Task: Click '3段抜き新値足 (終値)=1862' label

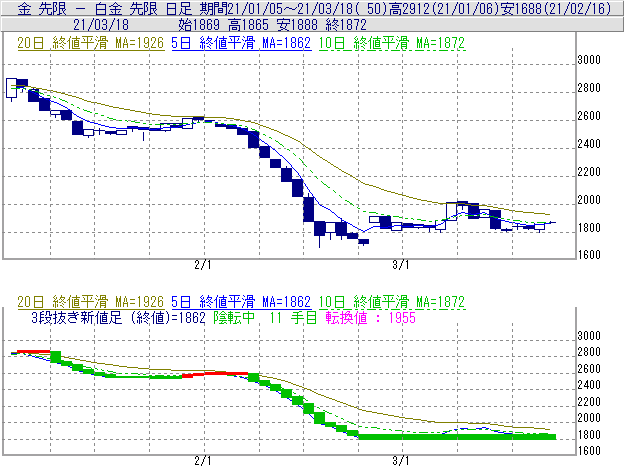Action: click(x=119, y=318)
